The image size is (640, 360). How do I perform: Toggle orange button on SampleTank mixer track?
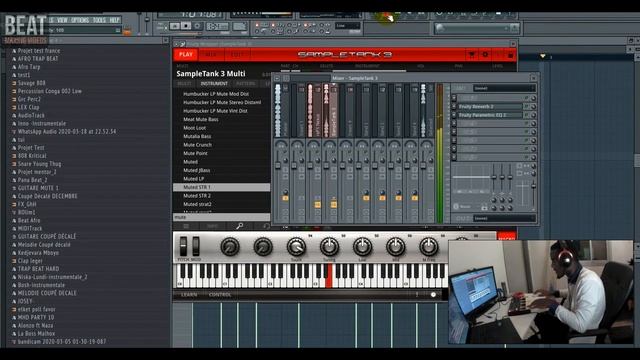click(x=333, y=204)
